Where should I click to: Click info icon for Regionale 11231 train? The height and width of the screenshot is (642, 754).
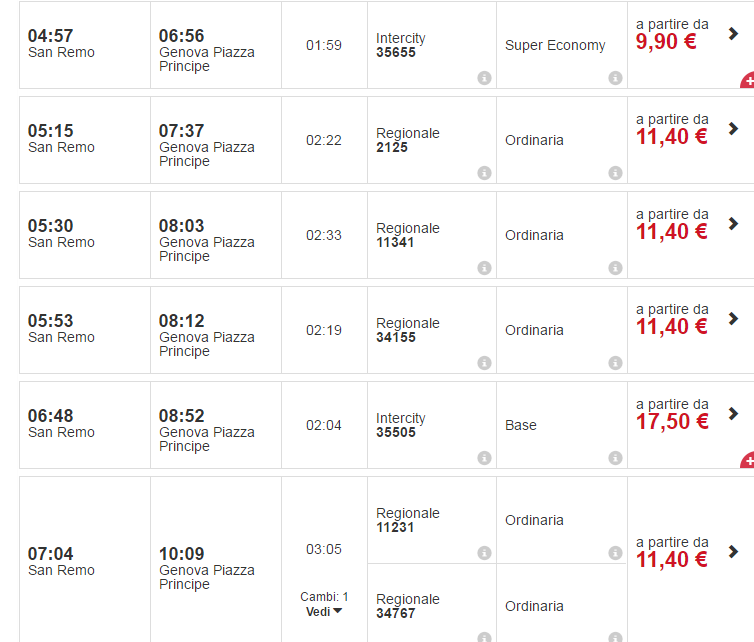[x=484, y=553]
